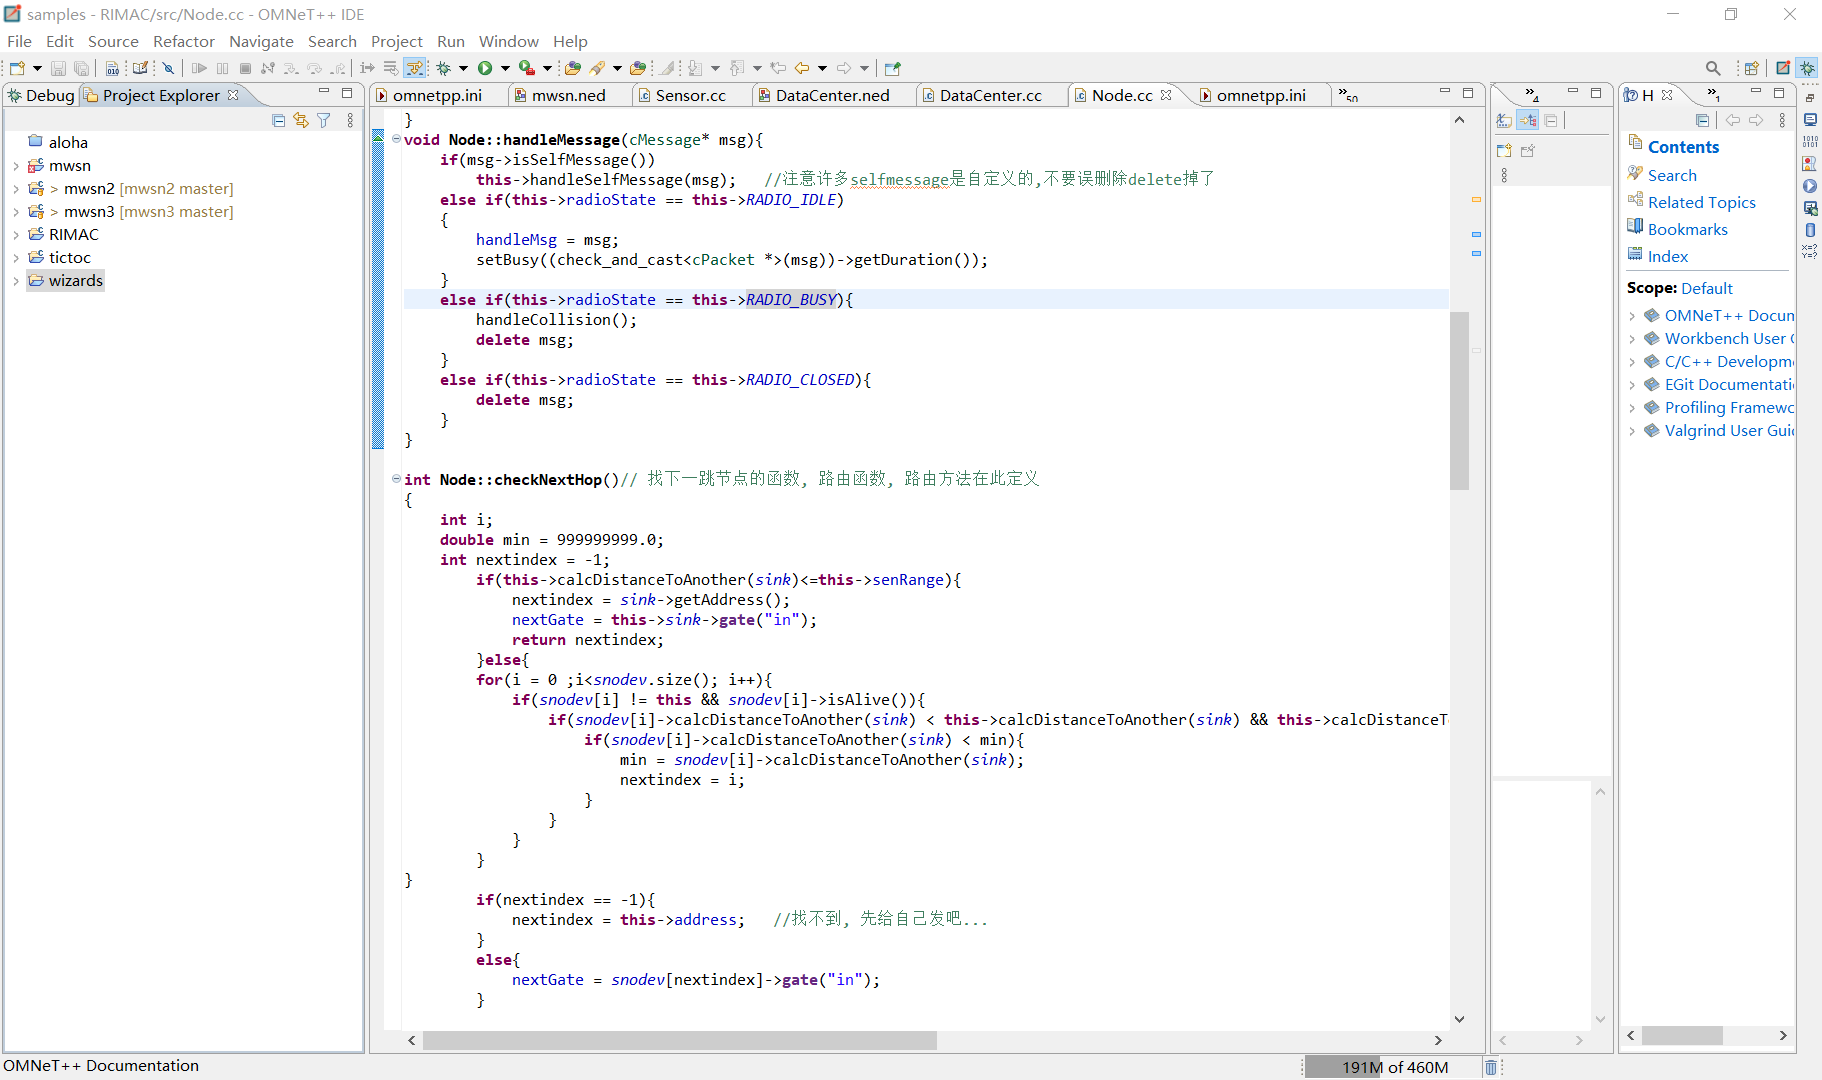1822x1080 pixels.
Task: Click the Resume debugging icon
Action: pyautogui.click(x=199, y=68)
